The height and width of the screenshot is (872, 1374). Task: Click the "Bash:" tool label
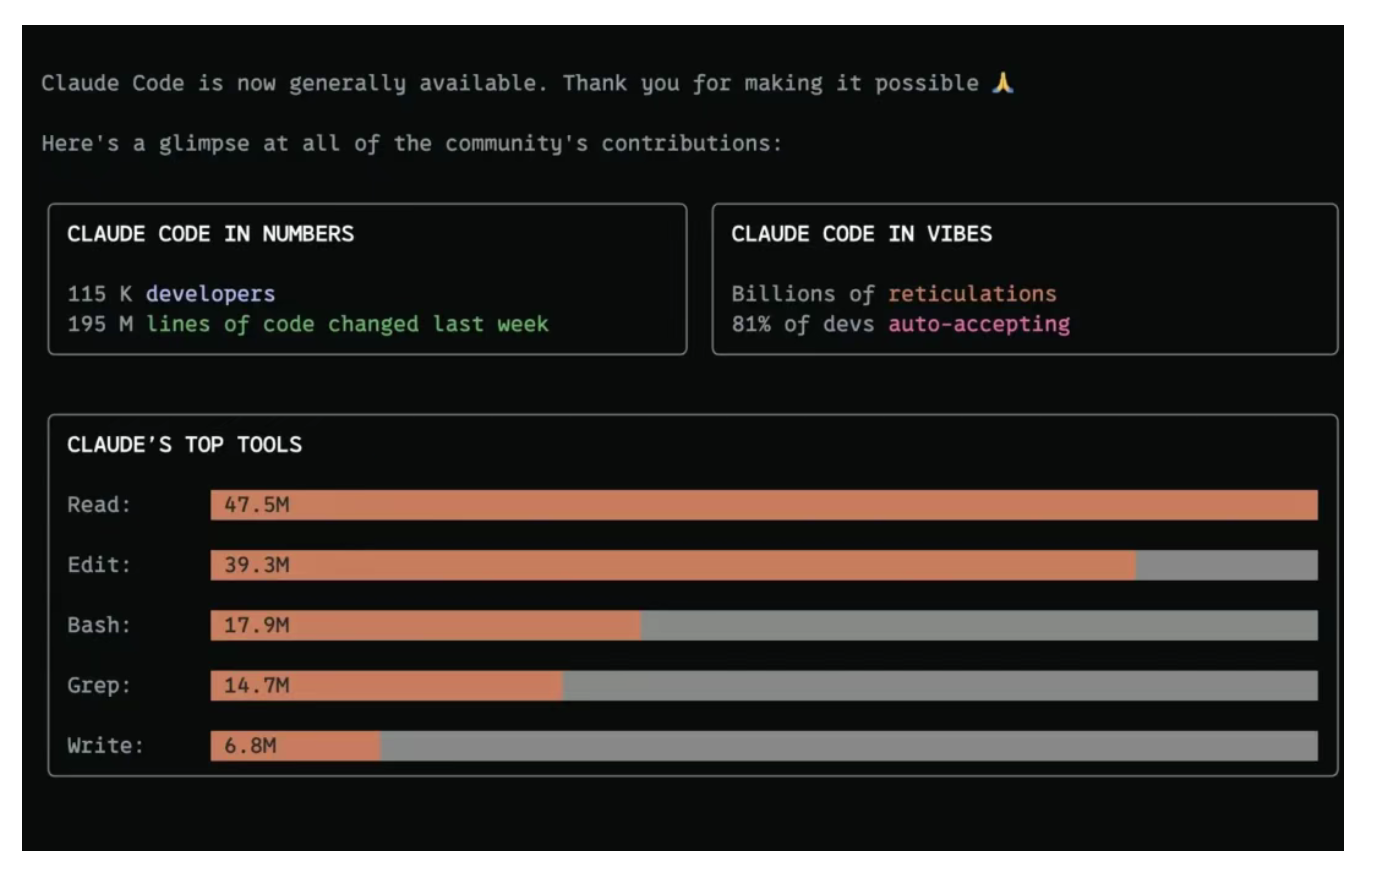pyautogui.click(x=99, y=625)
